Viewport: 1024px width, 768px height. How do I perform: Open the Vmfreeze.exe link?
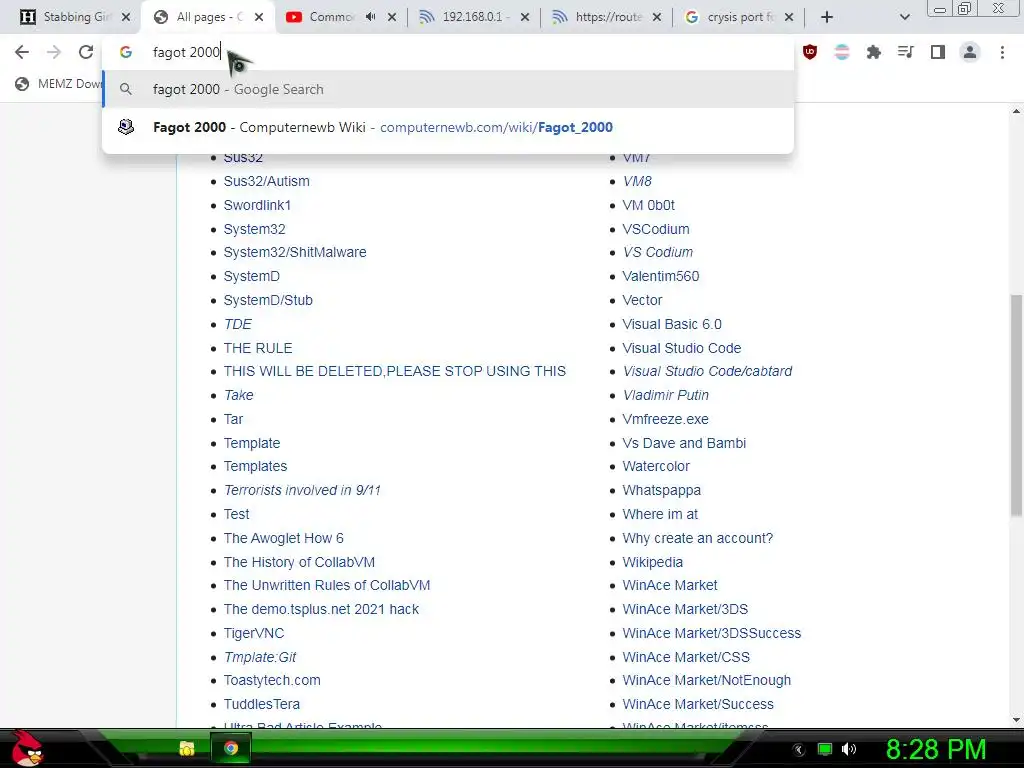(665, 419)
